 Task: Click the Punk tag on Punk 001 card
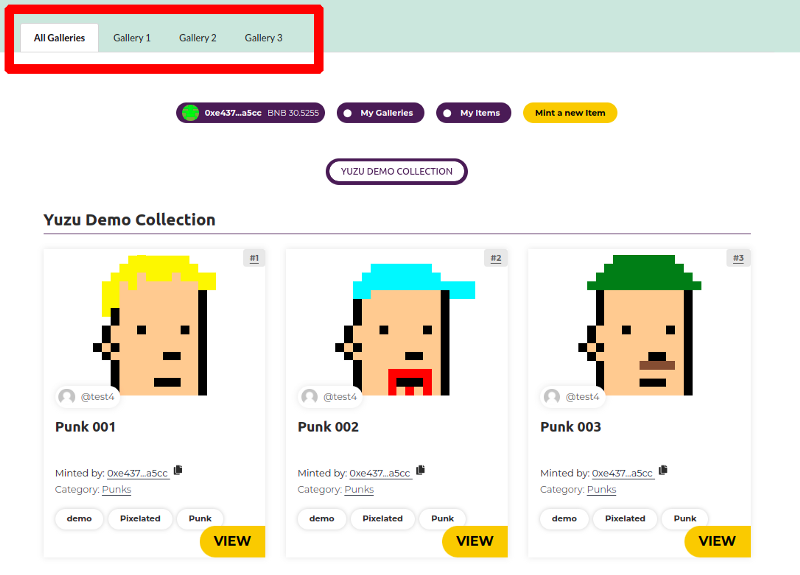click(x=200, y=518)
